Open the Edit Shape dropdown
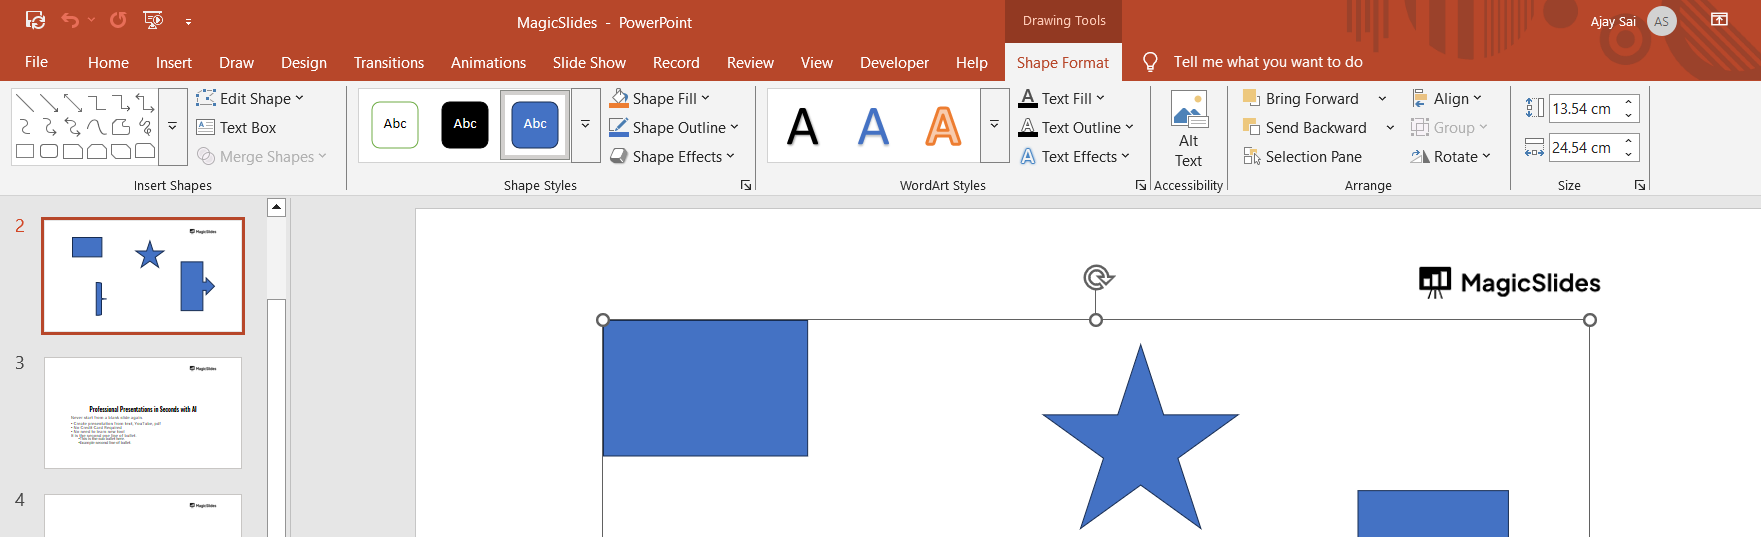1761x537 pixels. click(x=250, y=98)
